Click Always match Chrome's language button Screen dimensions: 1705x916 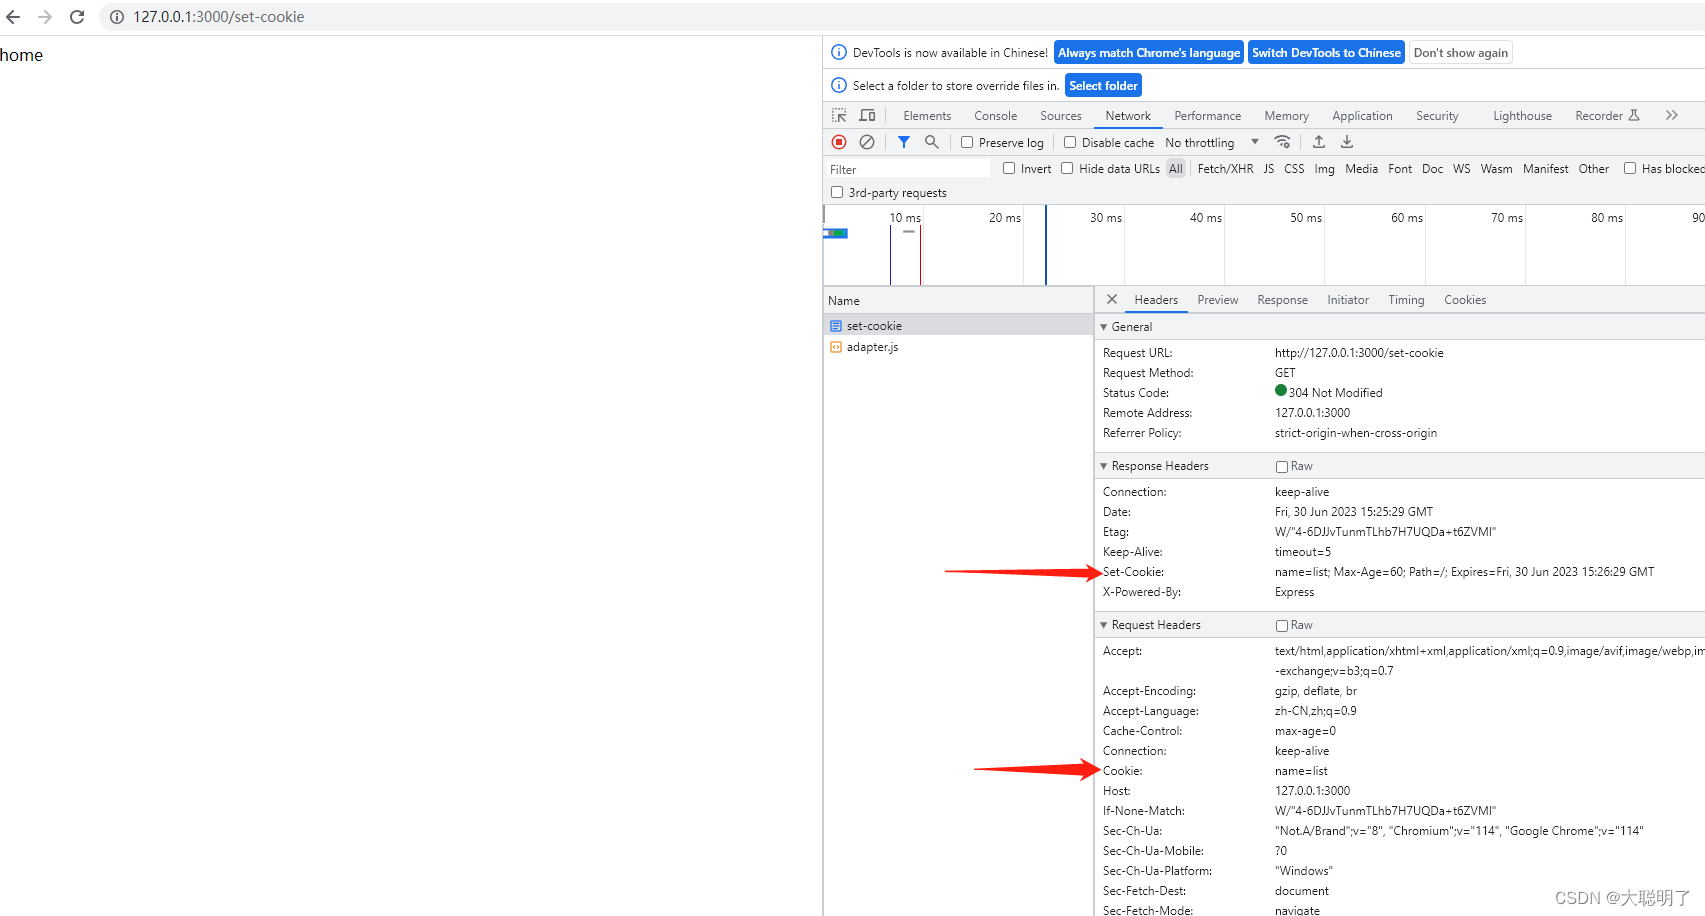coord(1149,53)
